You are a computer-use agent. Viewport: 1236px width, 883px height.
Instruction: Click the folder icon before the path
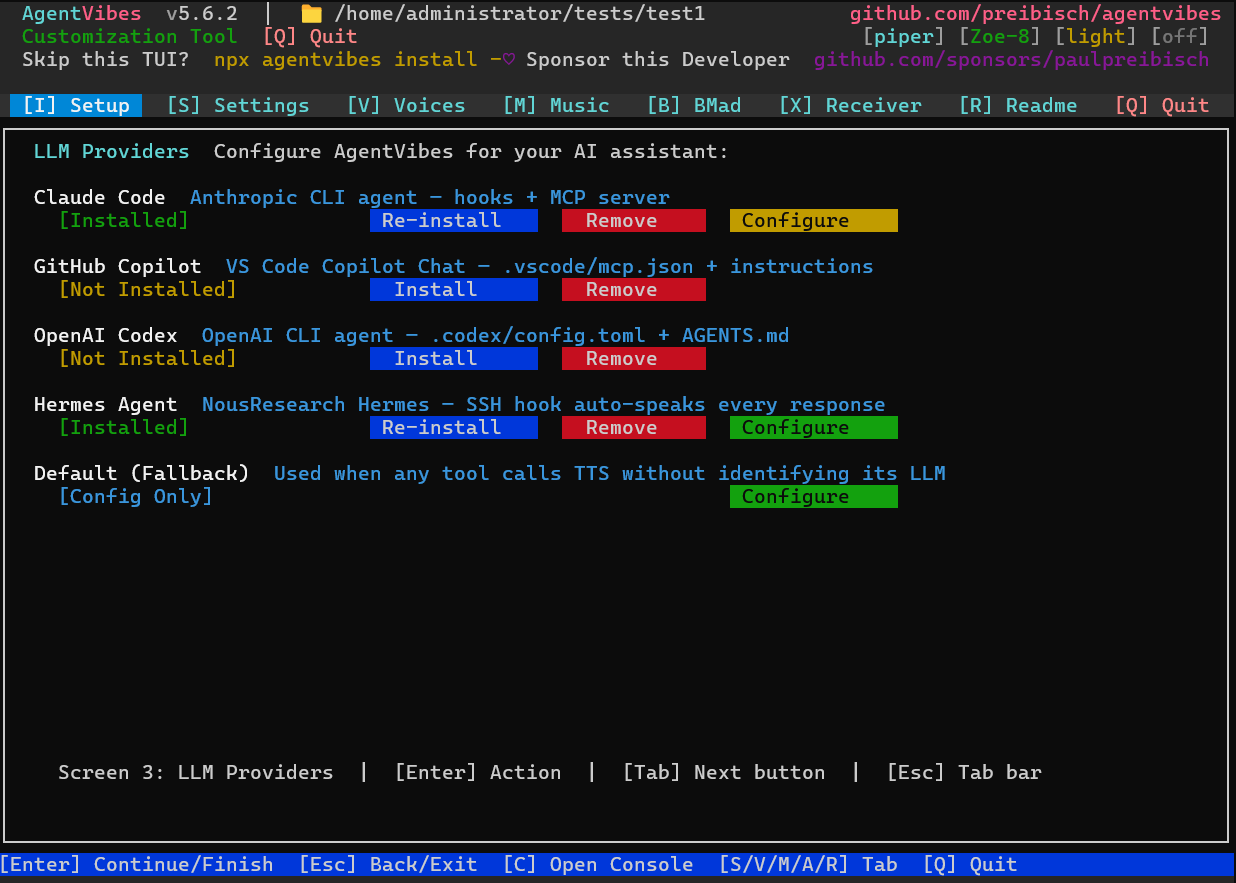click(x=311, y=14)
